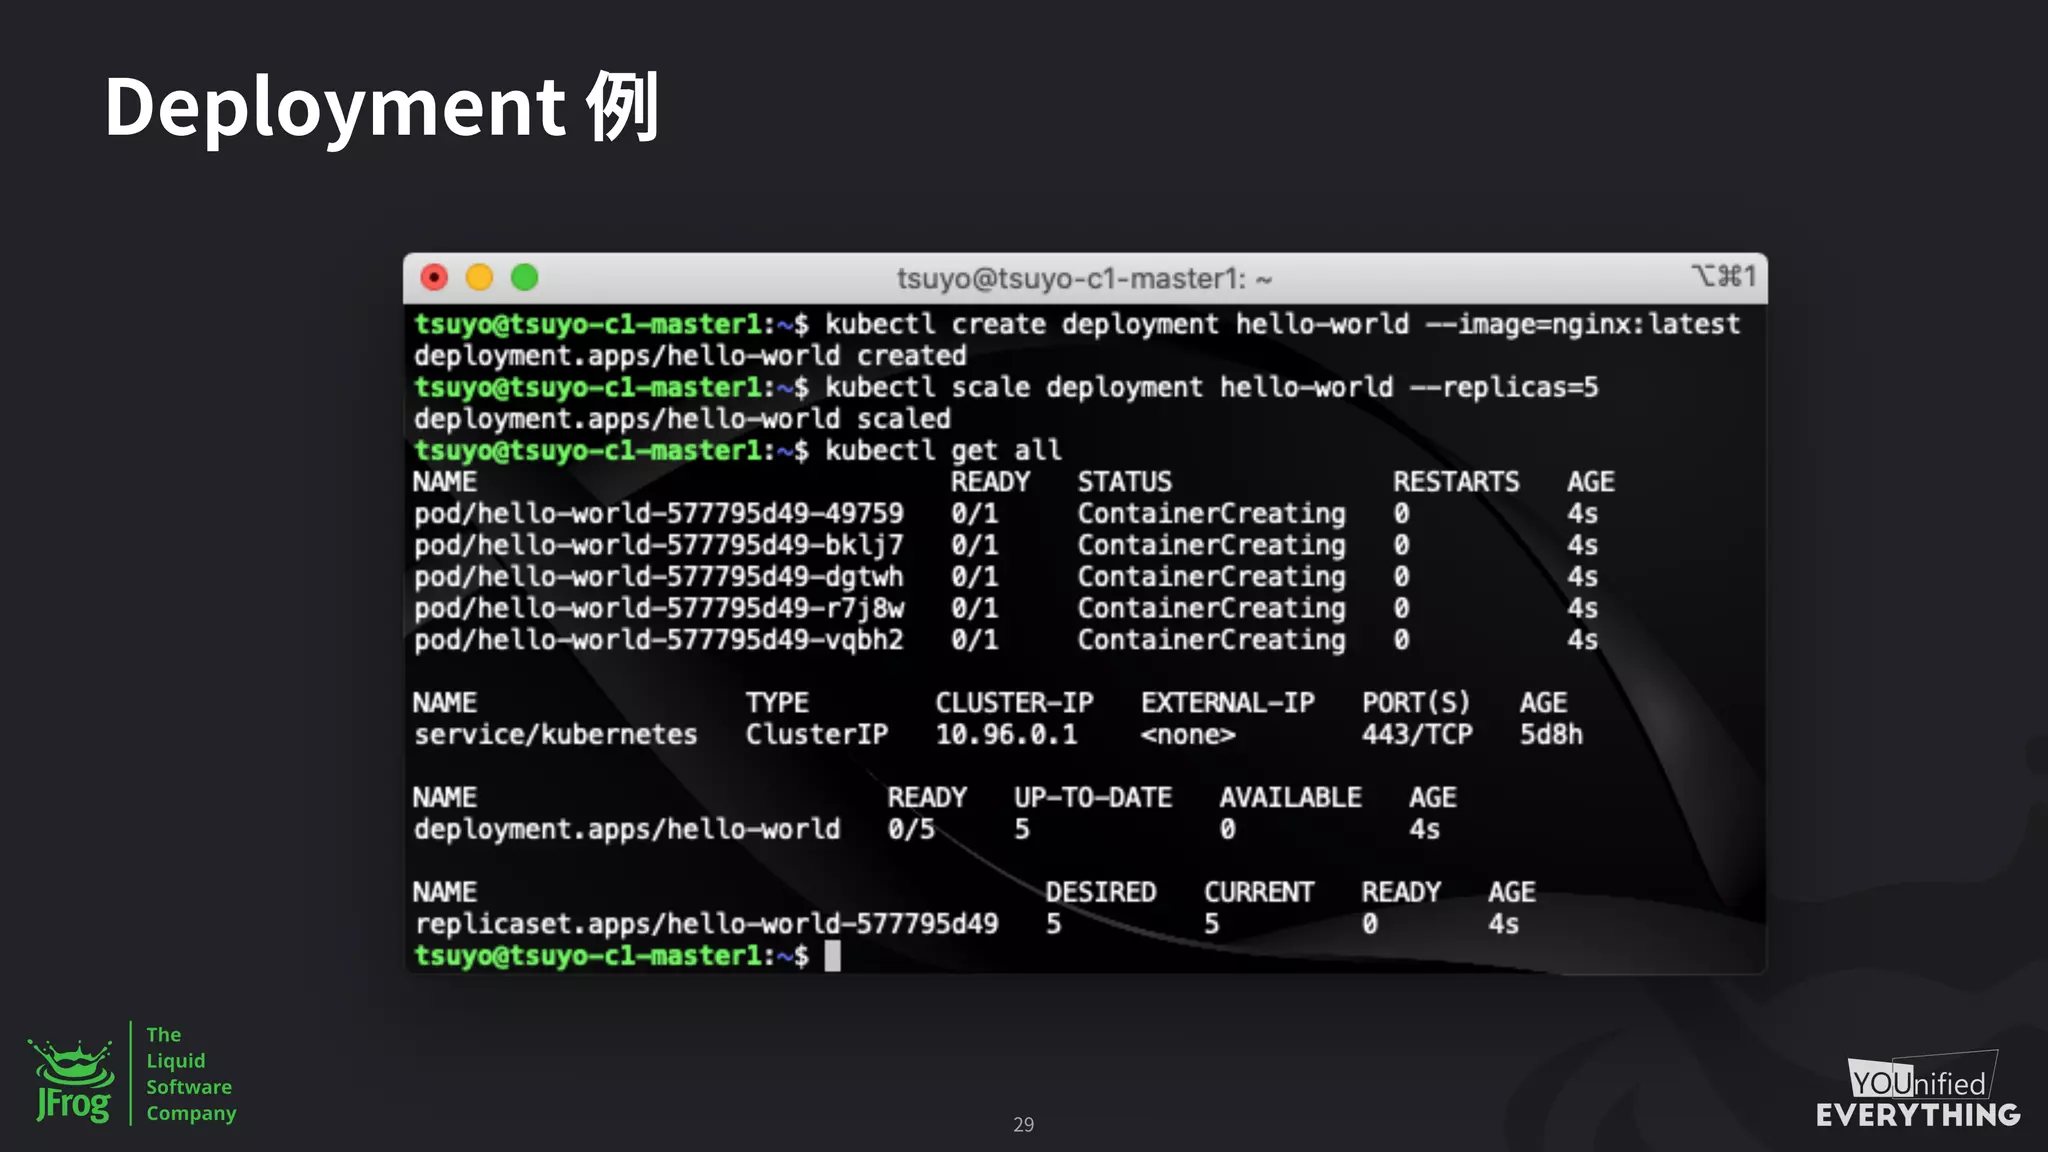
Task: Click the replicaset.apps/hello-world-577795d49 entry
Action: coord(706,924)
